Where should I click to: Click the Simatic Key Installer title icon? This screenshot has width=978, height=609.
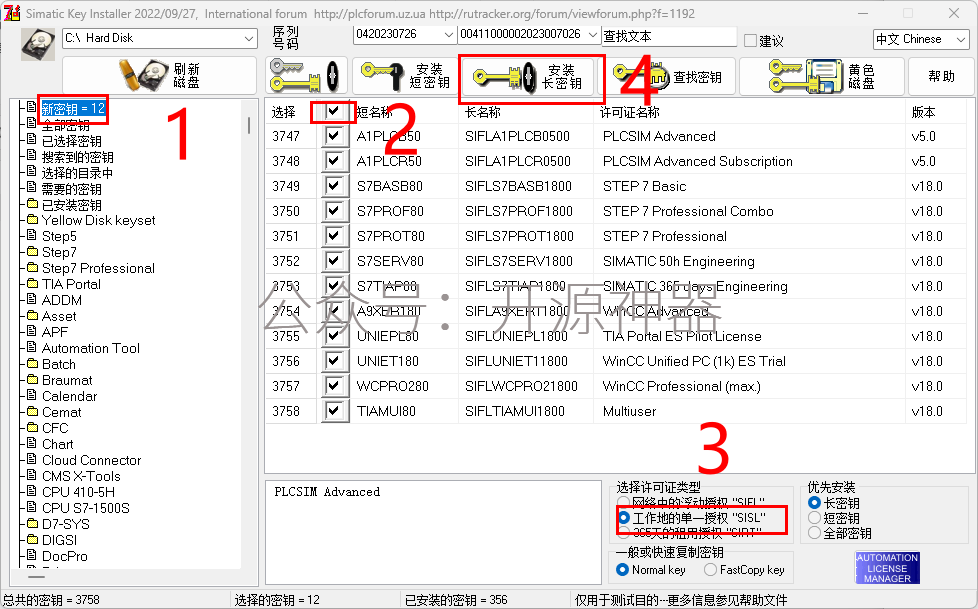(x=12, y=13)
